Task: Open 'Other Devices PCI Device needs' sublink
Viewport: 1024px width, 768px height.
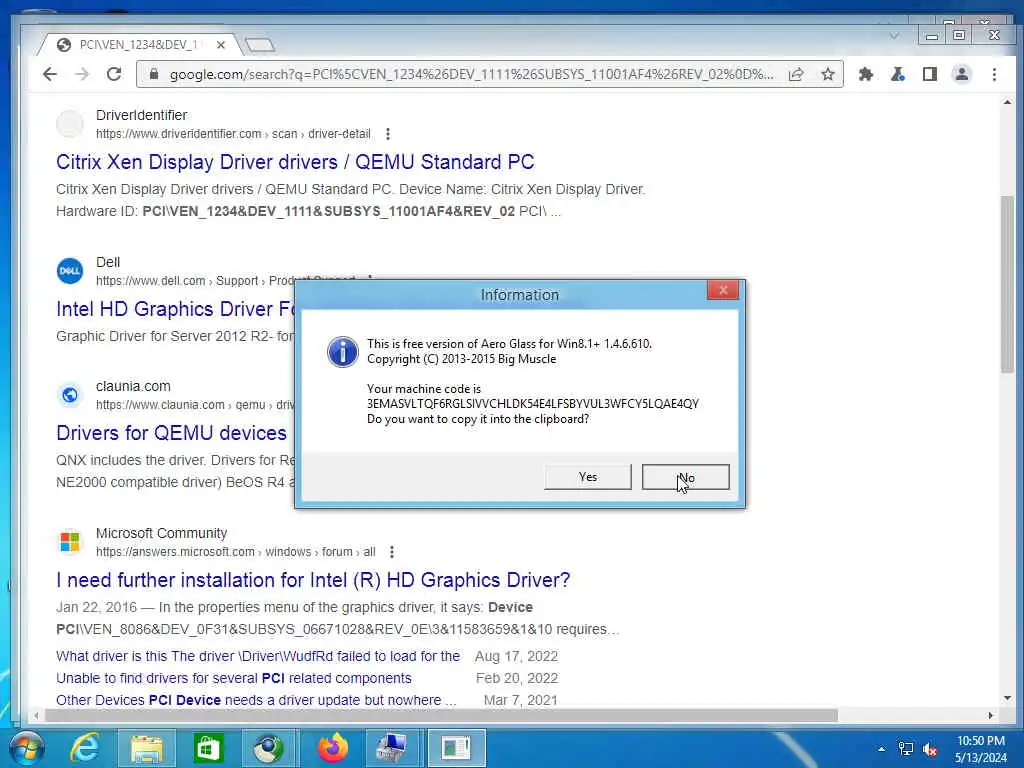Action: coord(256,700)
